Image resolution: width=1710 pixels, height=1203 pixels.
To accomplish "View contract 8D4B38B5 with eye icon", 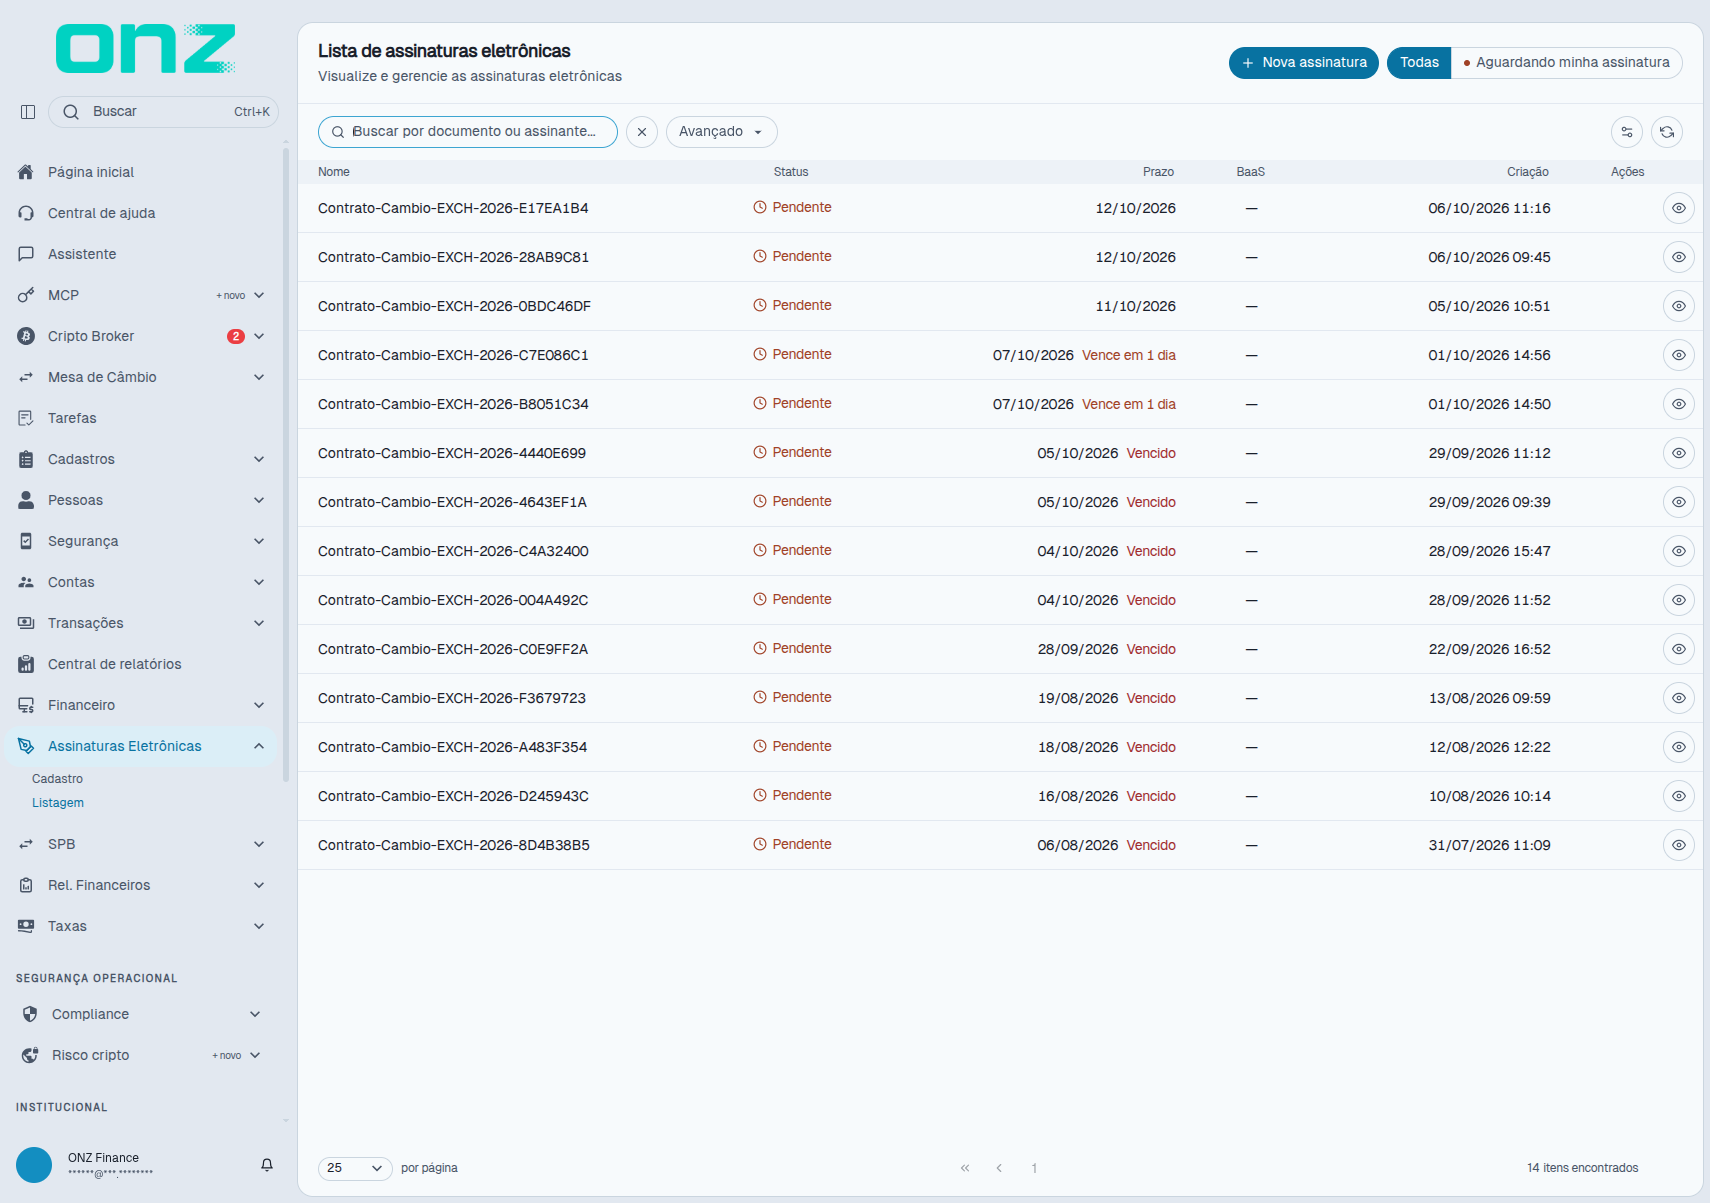I will [x=1679, y=845].
